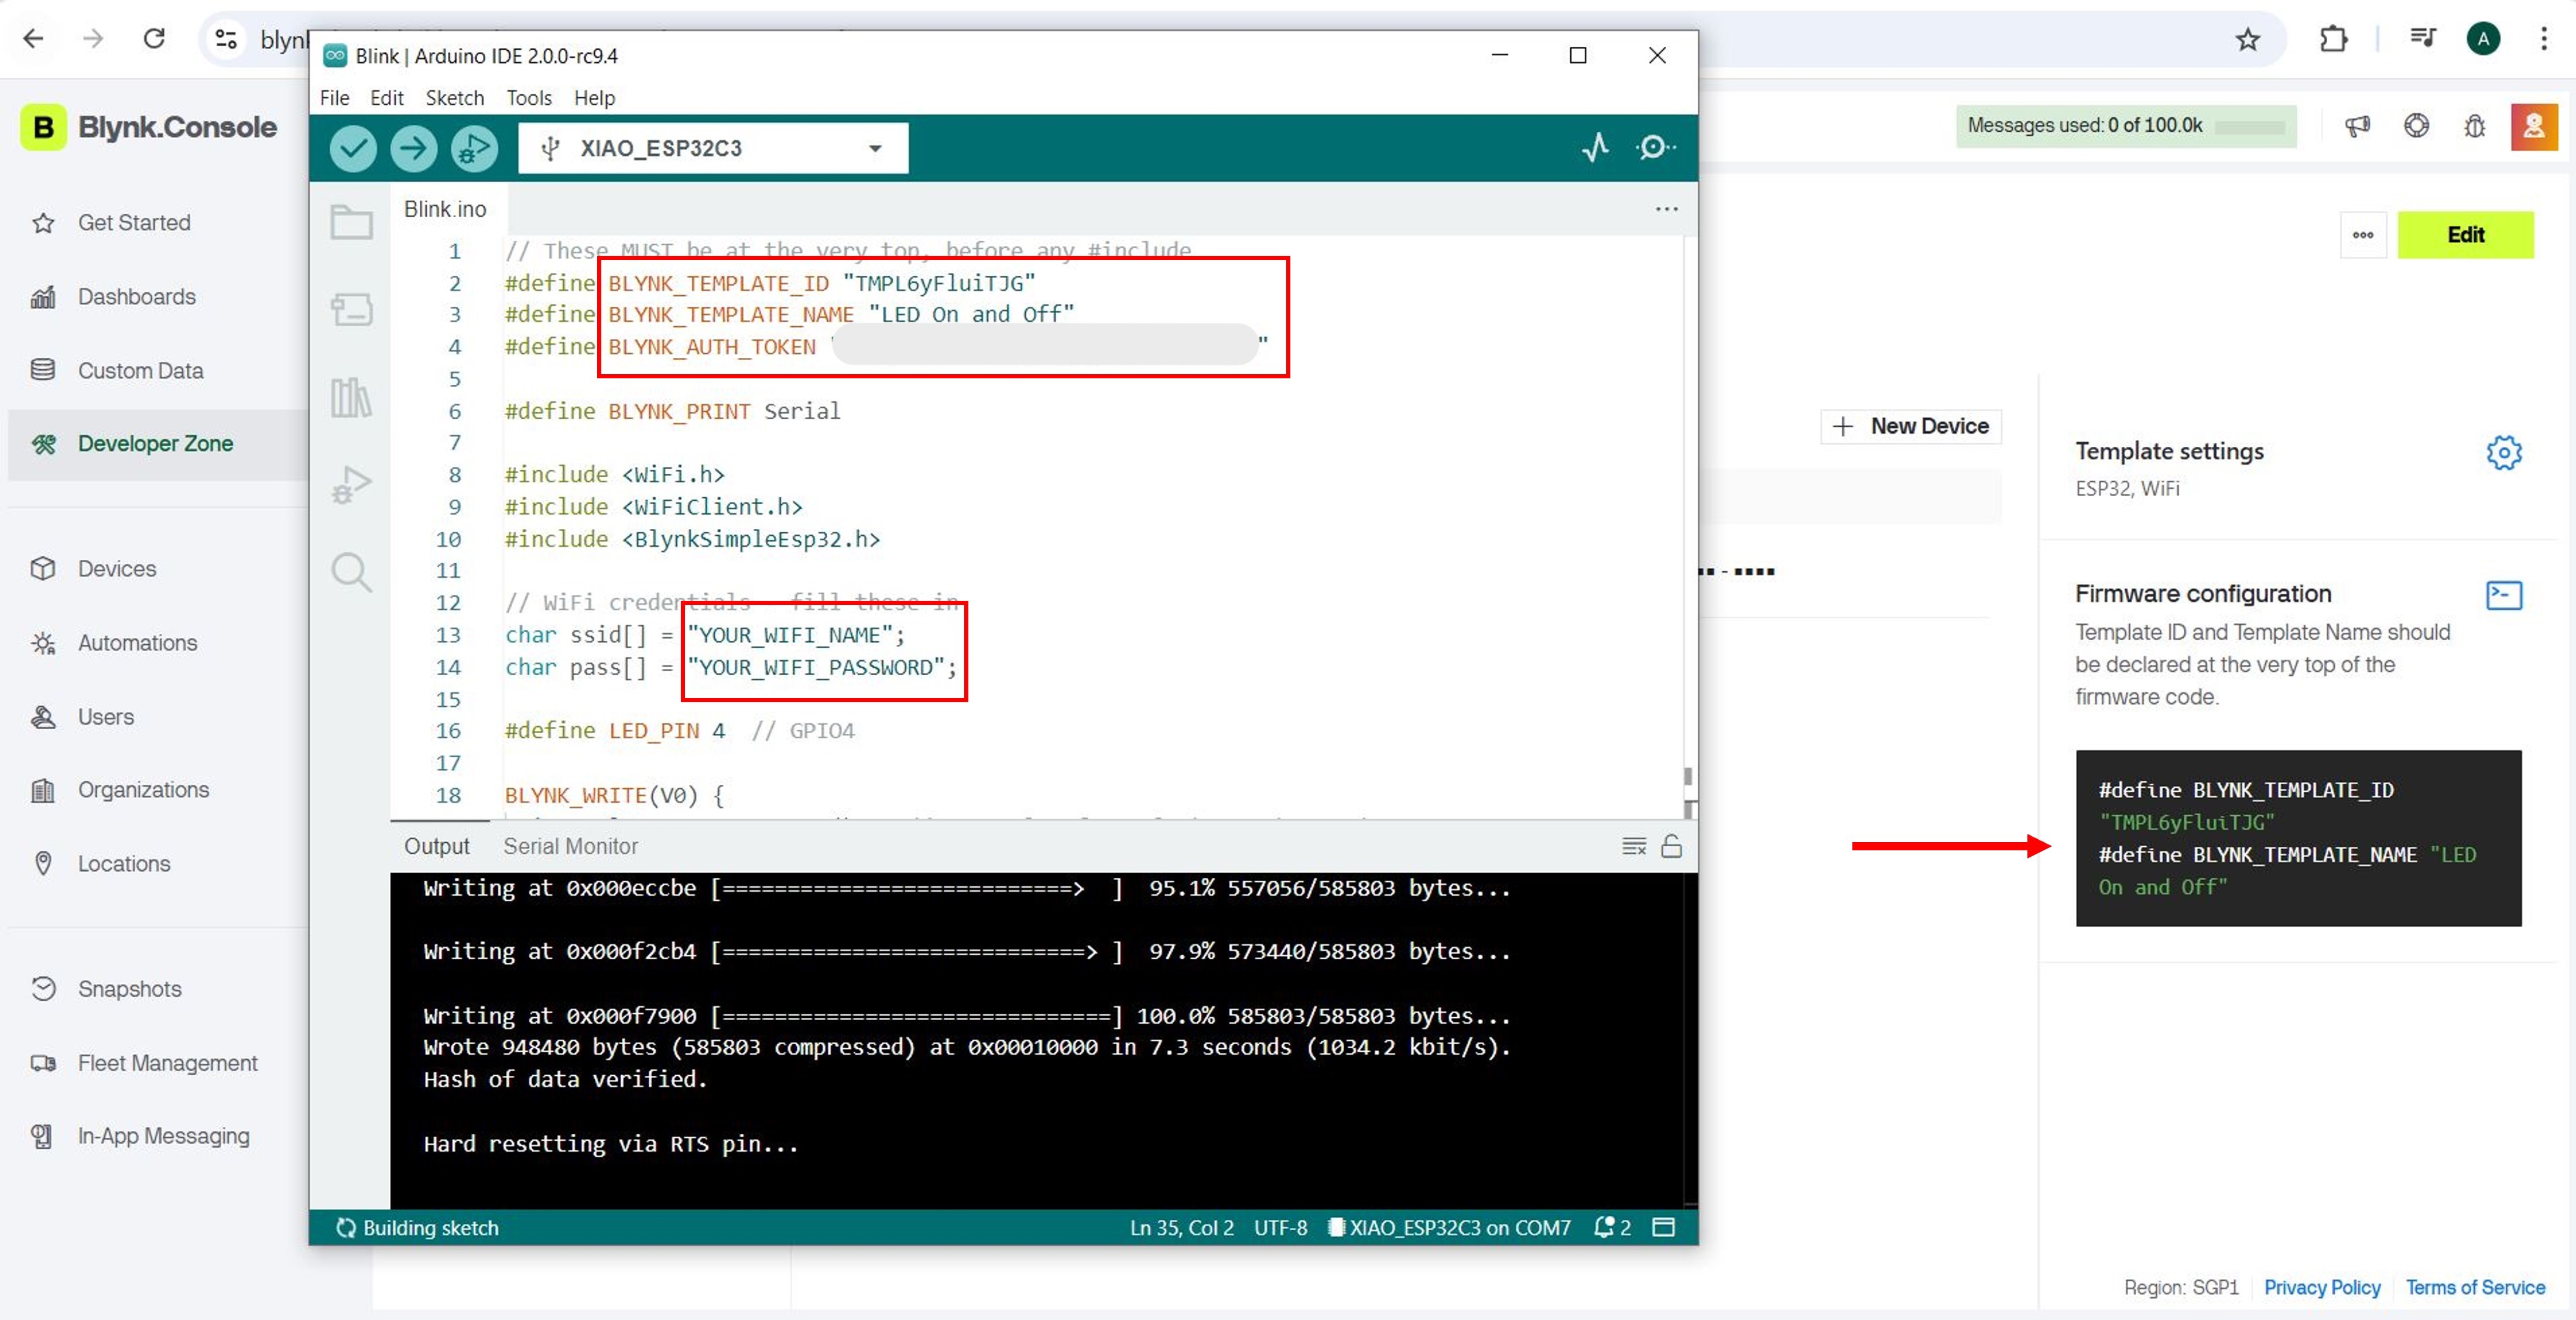
Task: Open Custom Data in Blynk sidebar
Action: point(140,371)
